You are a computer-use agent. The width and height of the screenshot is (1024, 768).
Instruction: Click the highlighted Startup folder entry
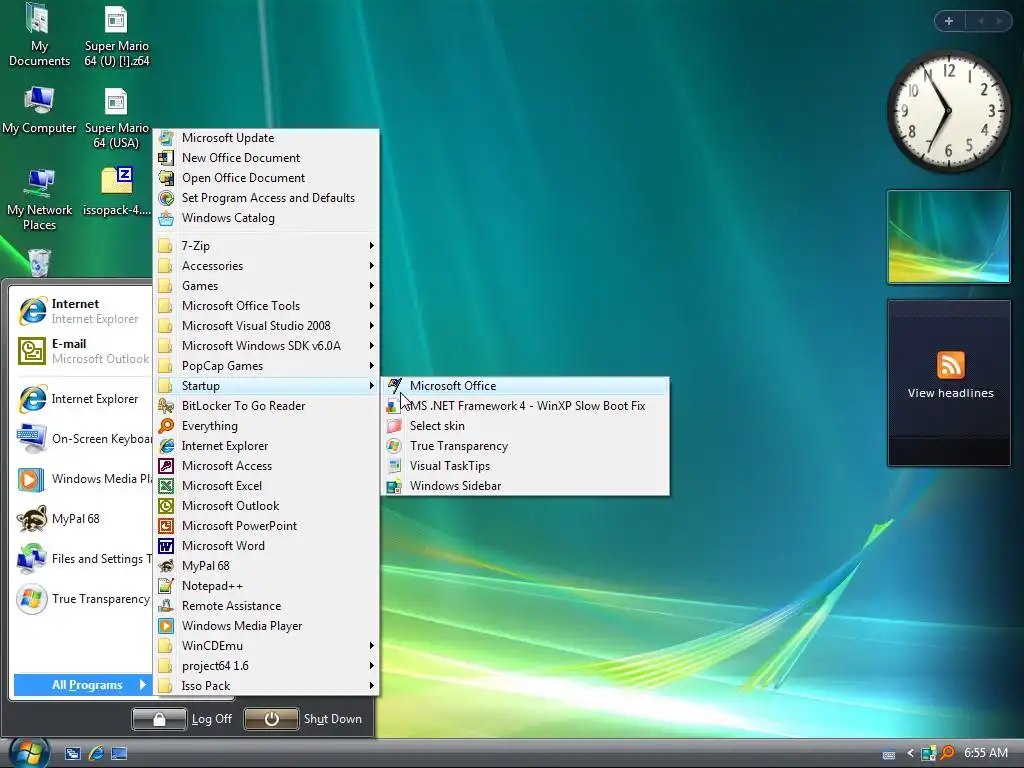[x=266, y=386]
